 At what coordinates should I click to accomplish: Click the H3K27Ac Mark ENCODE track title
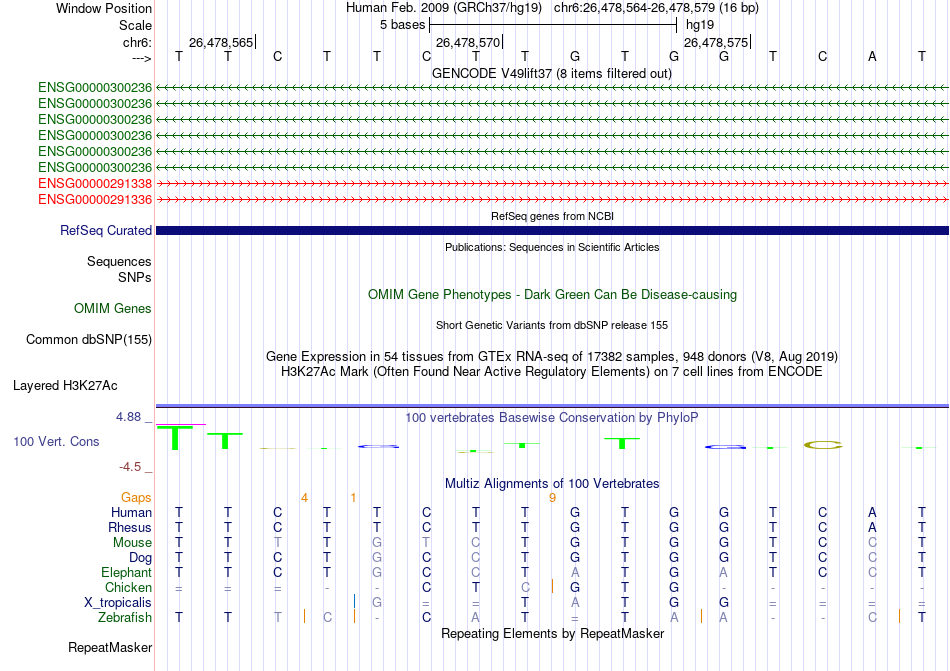click(552, 371)
